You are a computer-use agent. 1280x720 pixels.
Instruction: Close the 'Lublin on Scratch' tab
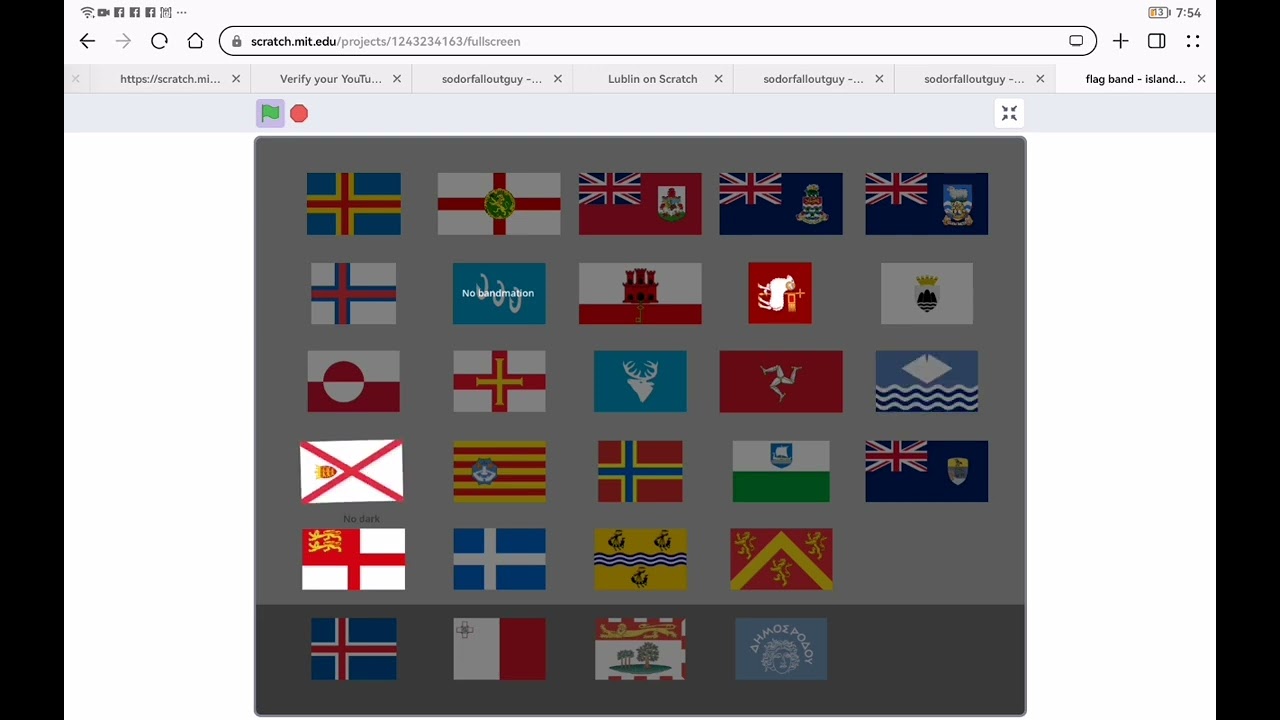(x=718, y=79)
